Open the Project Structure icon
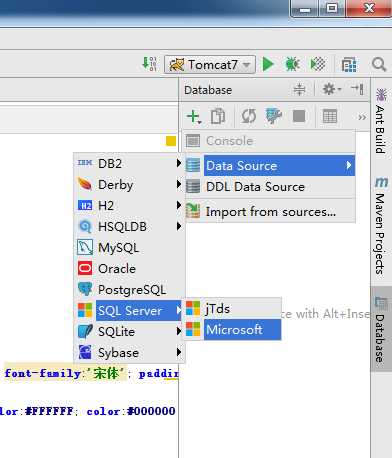 (x=349, y=64)
